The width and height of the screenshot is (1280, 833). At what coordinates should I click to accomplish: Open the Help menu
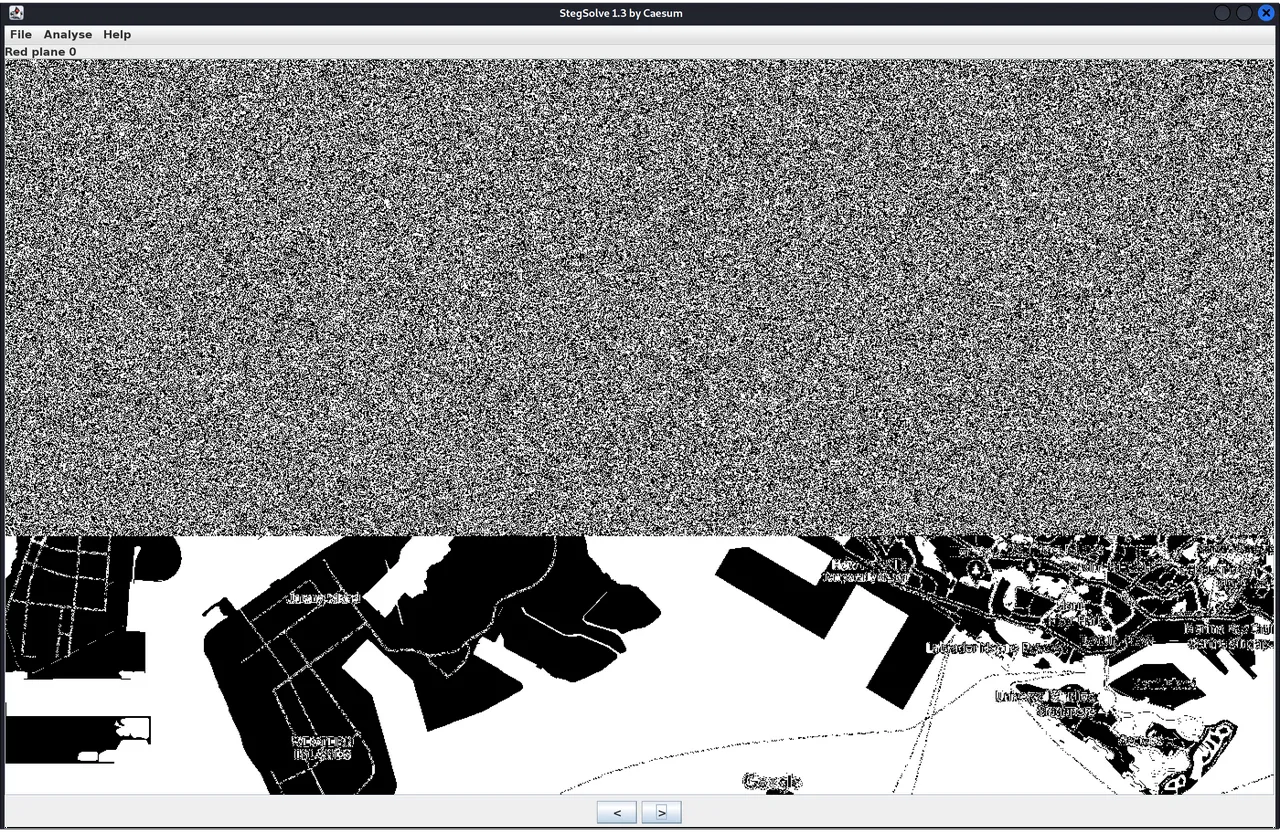click(x=117, y=34)
